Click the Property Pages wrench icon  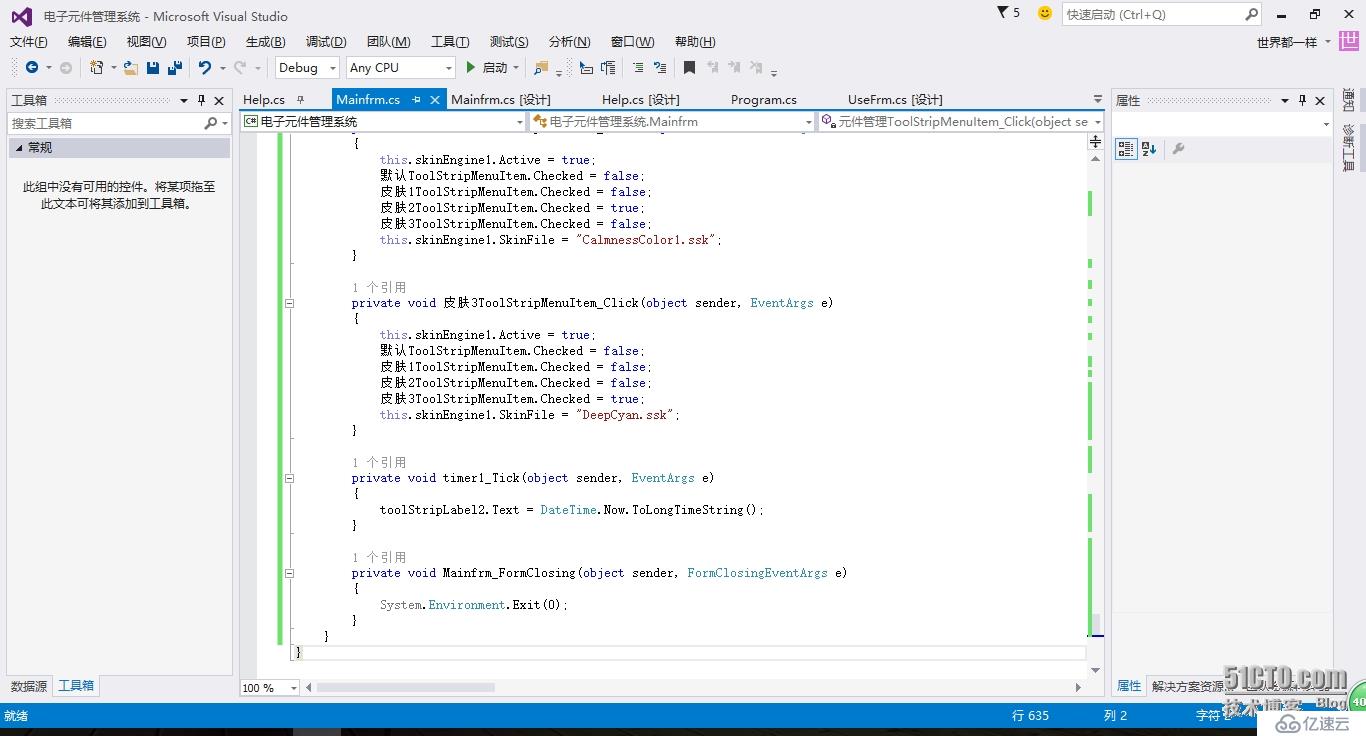[1178, 148]
